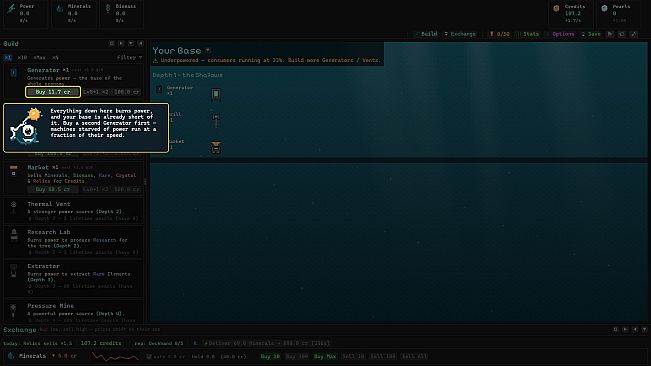Viewport: 651px width, 366px height.
Task: Select the x% purchase multiplier
Action: tap(55, 57)
